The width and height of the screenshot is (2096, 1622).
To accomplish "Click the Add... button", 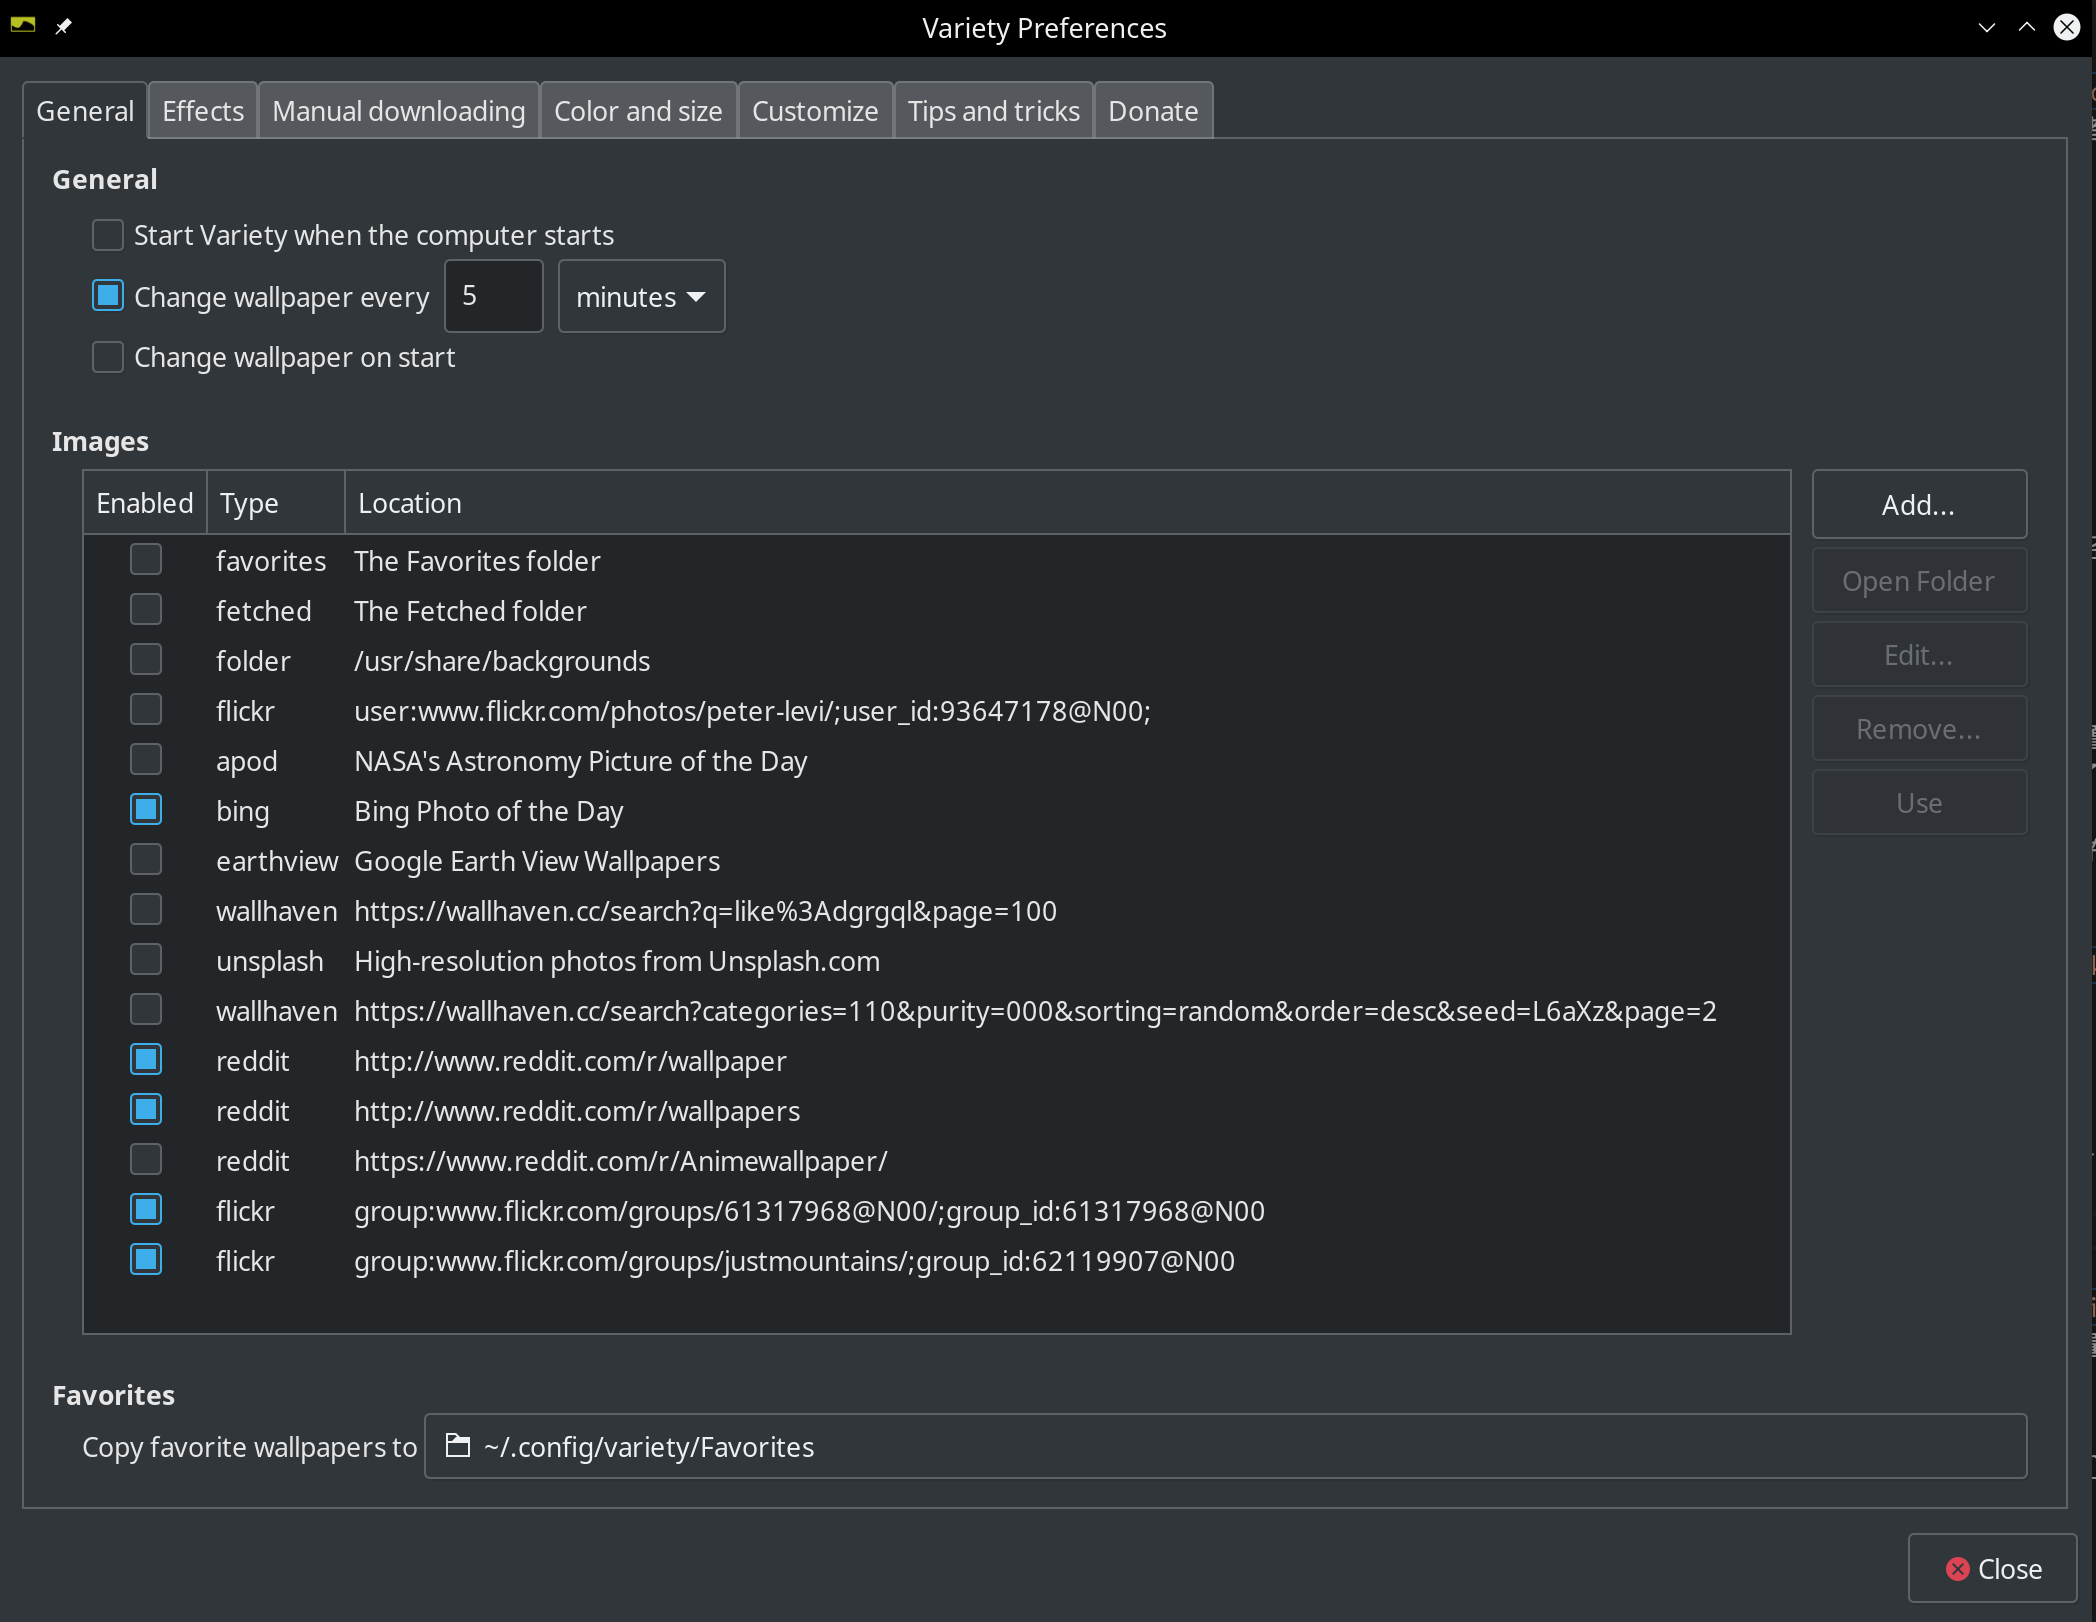I will tap(1918, 505).
